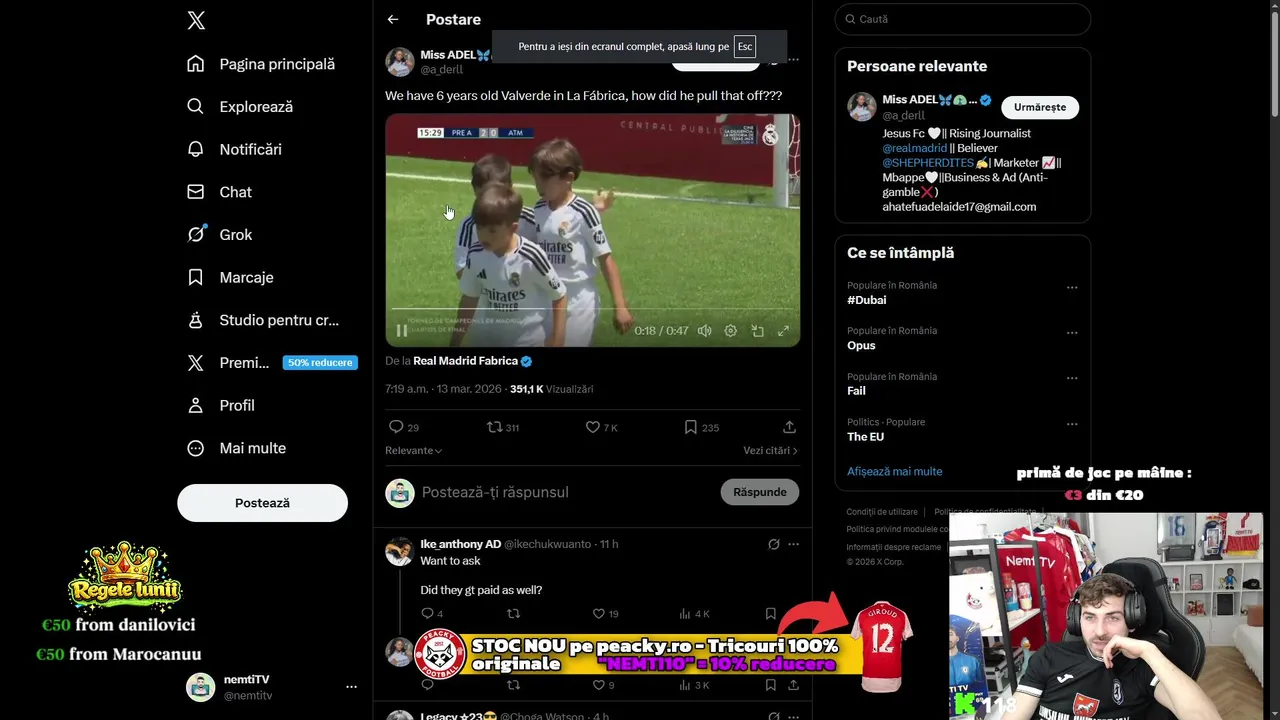1280x720 pixels.
Task: Click the Răspunde button
Action: 760,492
